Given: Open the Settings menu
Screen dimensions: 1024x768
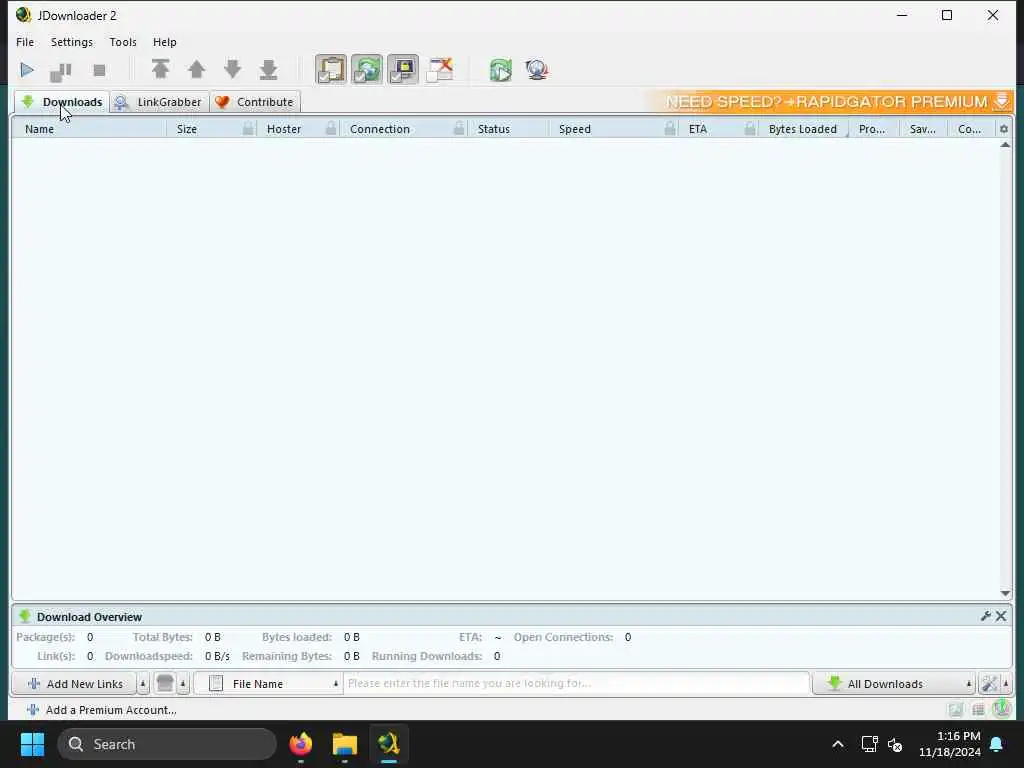Looking at the screenshot, I should (x=72, y=42).
